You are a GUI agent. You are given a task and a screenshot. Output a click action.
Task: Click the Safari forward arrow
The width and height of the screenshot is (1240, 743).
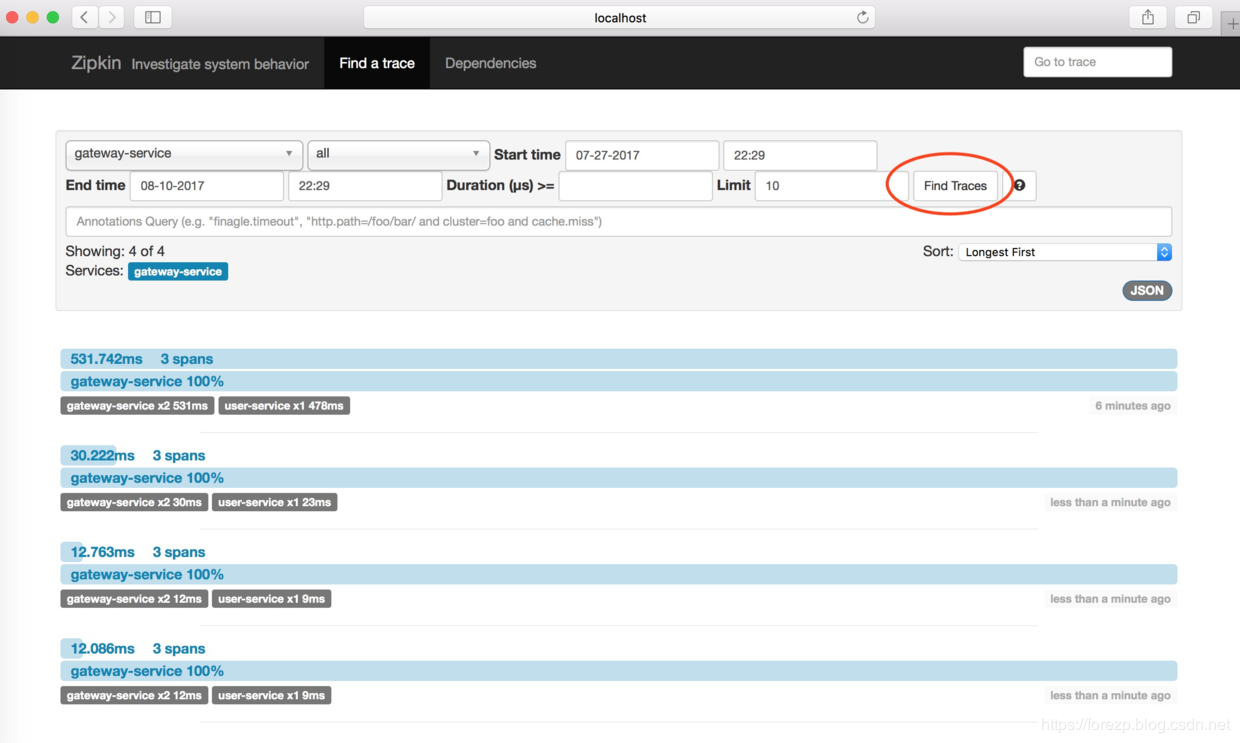112,17
